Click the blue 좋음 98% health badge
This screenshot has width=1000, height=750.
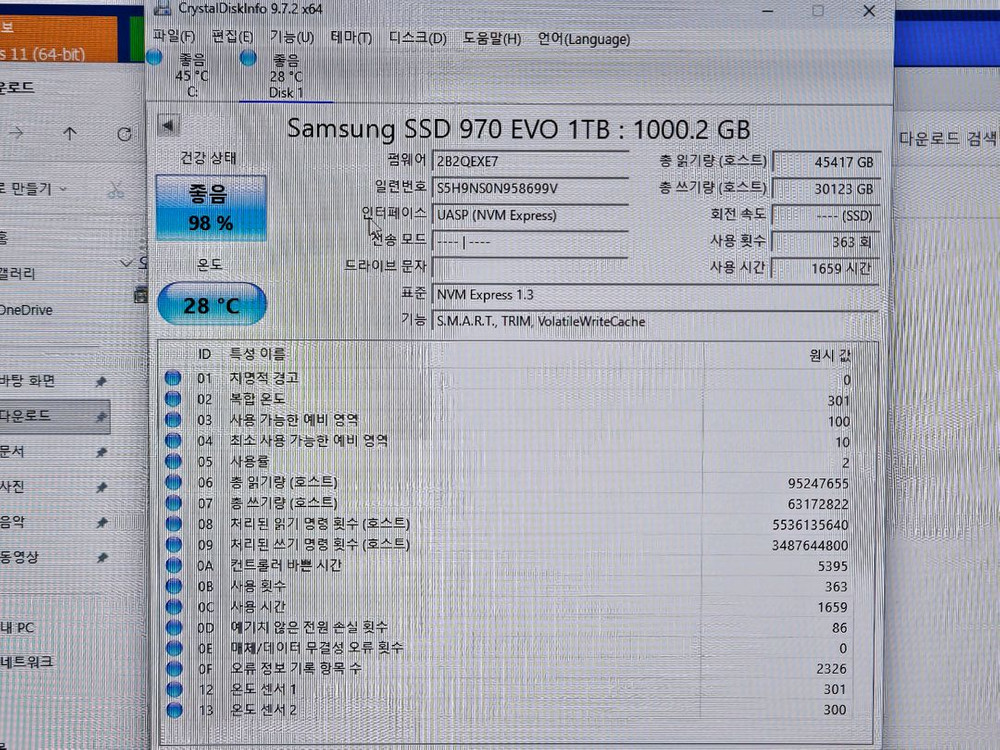pyautogui.click(x=210, y=206)
